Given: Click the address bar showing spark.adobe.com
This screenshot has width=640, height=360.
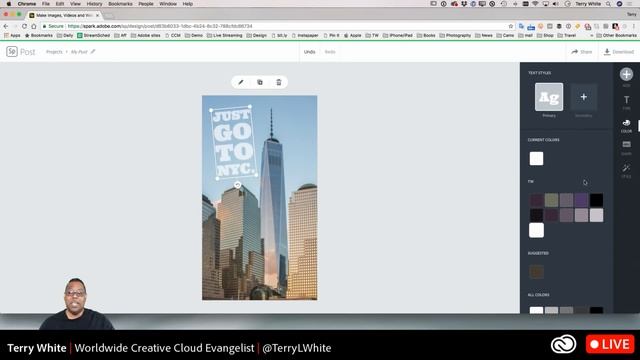Looking at the screenshot, I should pyautogui.click(x=278, y=26).
